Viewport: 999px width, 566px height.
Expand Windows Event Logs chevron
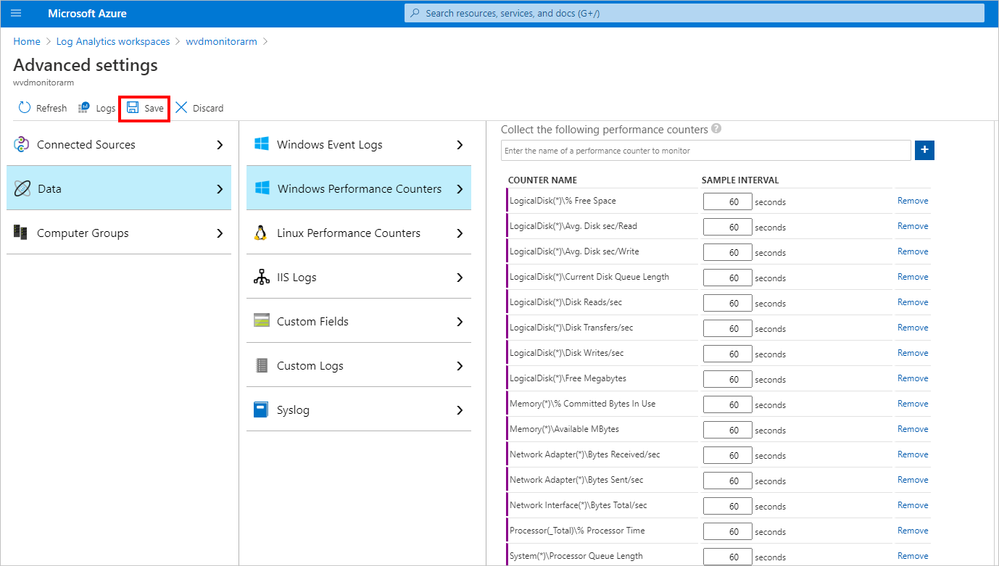460,145
